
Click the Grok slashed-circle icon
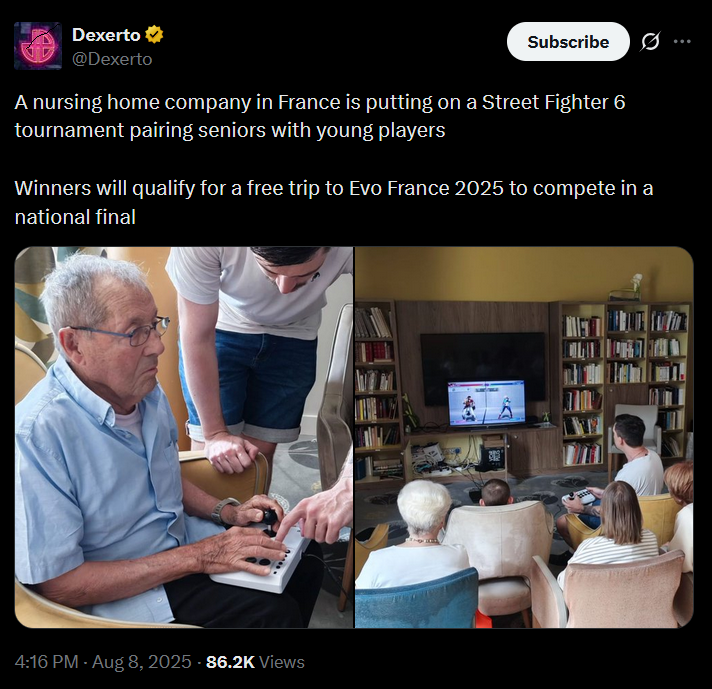point(650,42)
